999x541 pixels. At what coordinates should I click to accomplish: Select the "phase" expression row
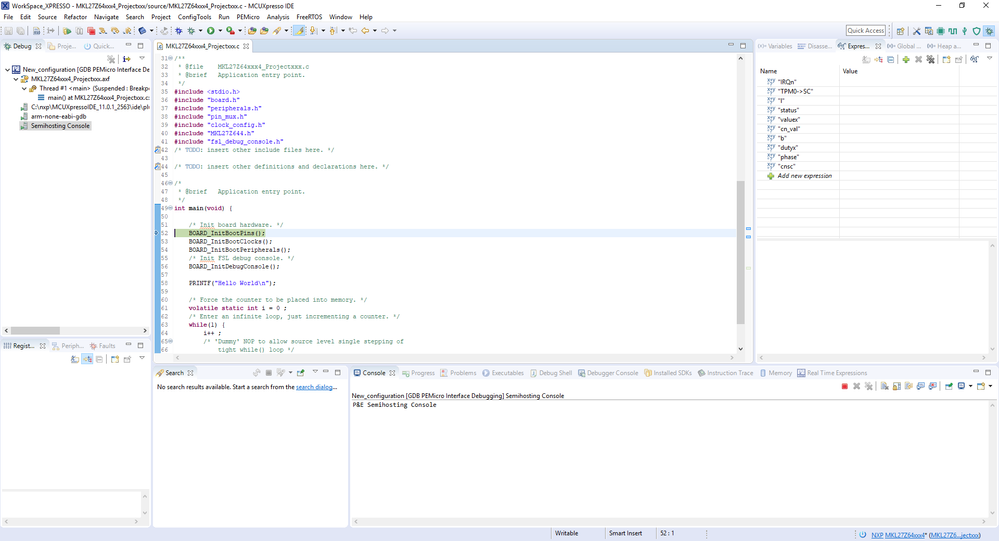pos(788,157)
